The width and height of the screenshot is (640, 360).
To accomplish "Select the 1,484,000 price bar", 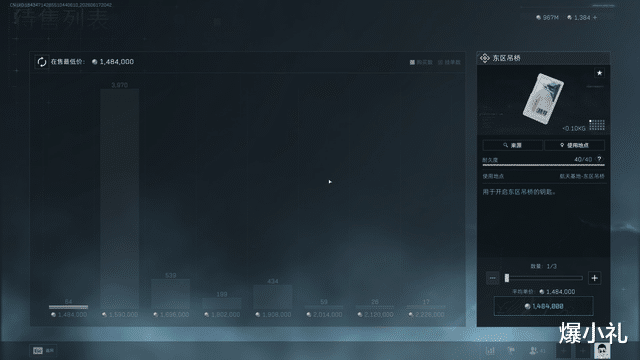I will (x=68, y=307).
